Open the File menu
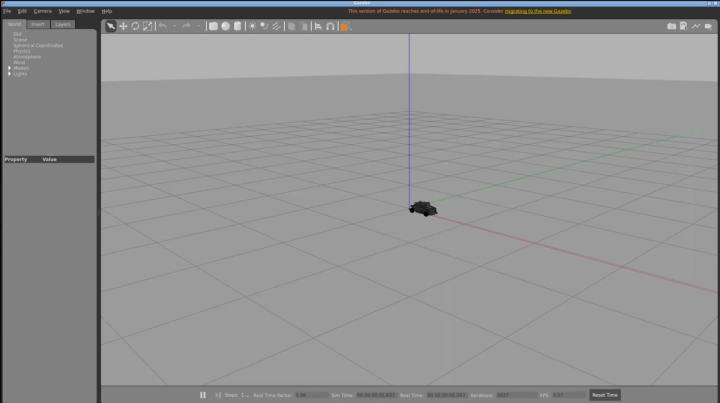The height and width of the screenshot is (403, 720). (x=7, y=11)
